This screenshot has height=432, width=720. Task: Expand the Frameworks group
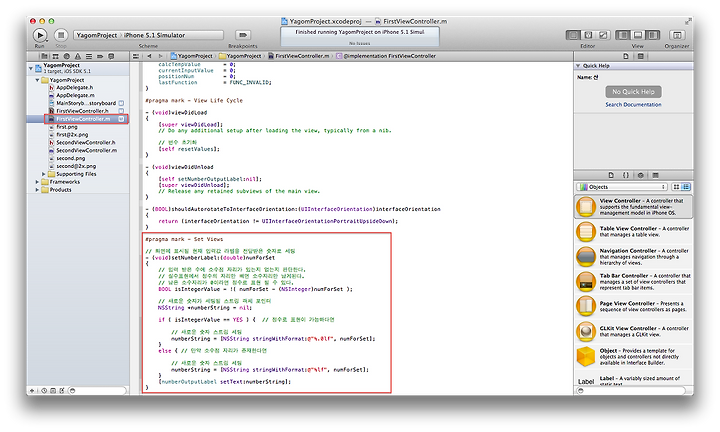(38, 182)
